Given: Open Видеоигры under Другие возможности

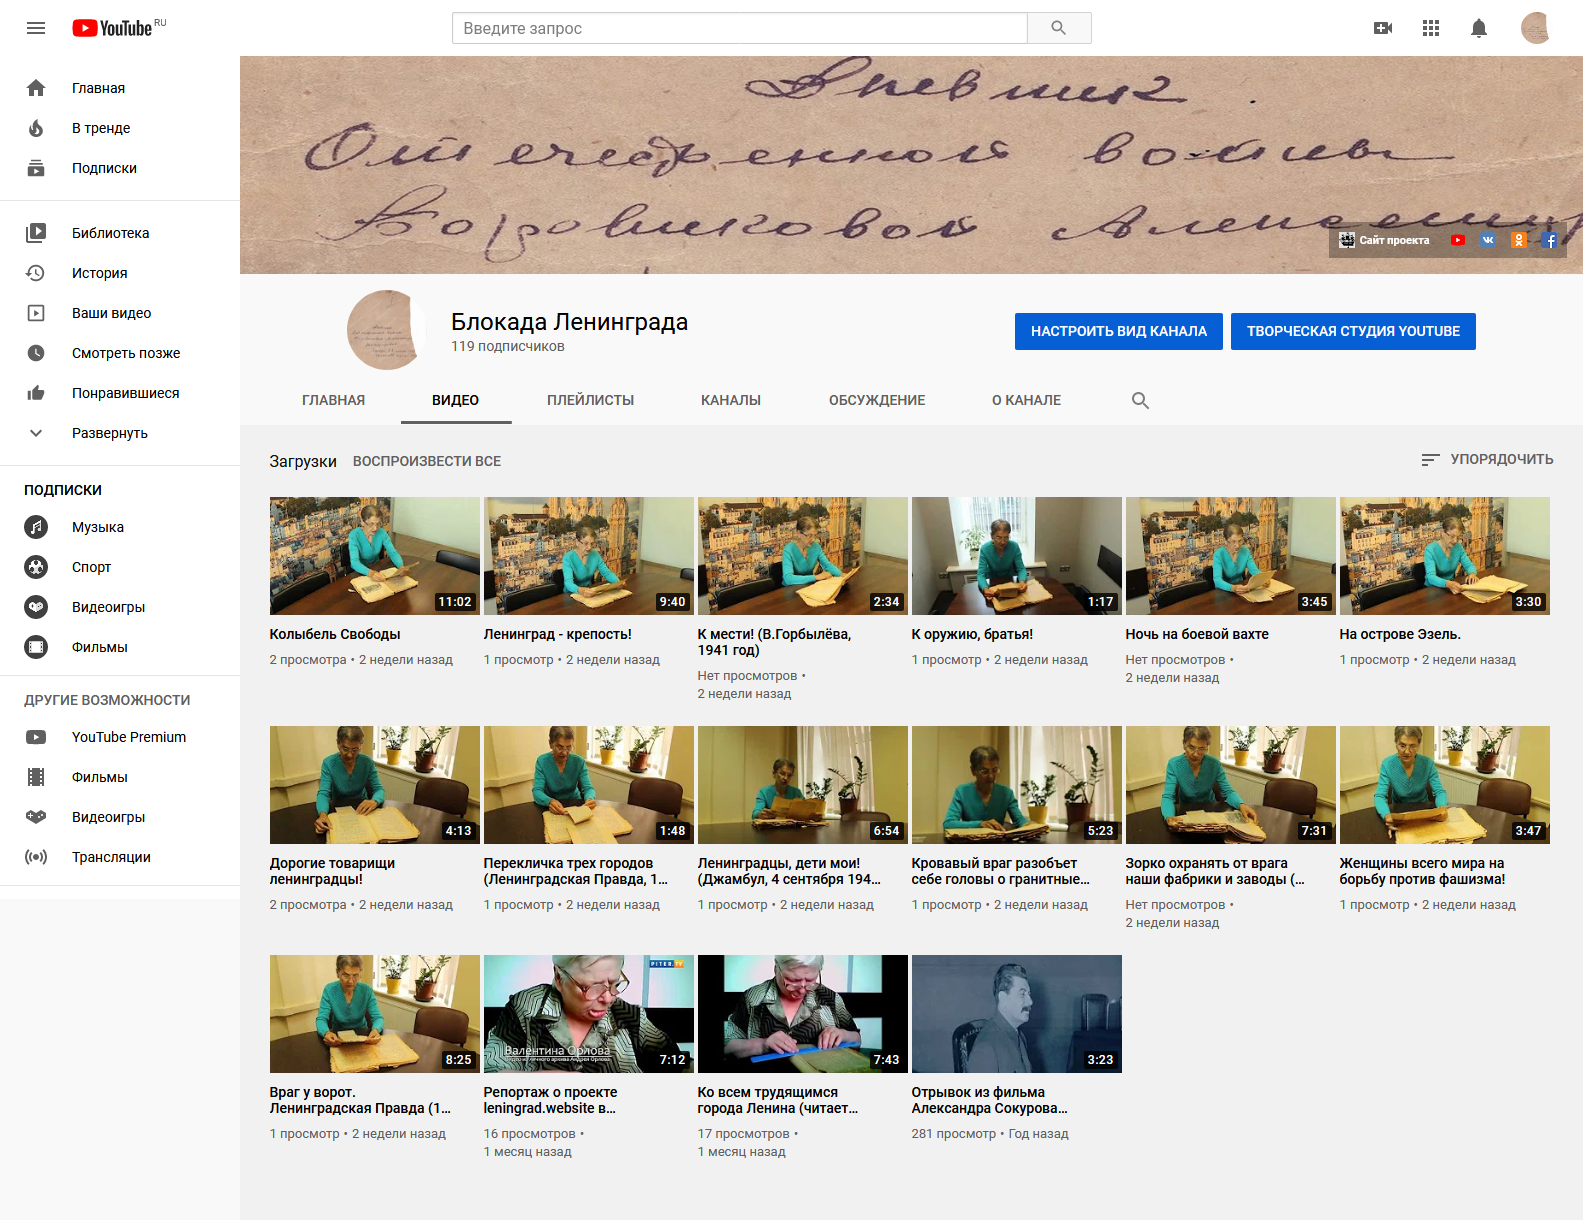Looking at the screenshot, I should [120, 817].
